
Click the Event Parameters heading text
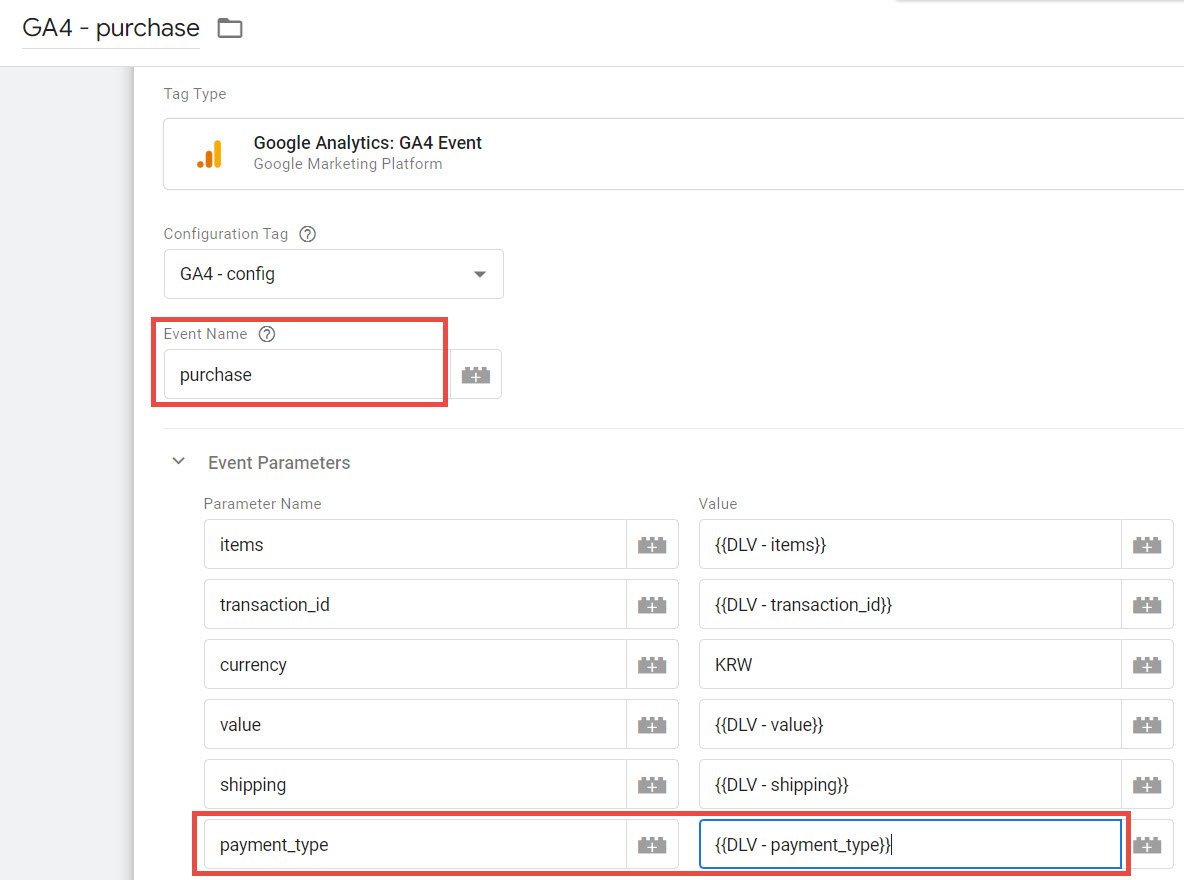[279, 462]
